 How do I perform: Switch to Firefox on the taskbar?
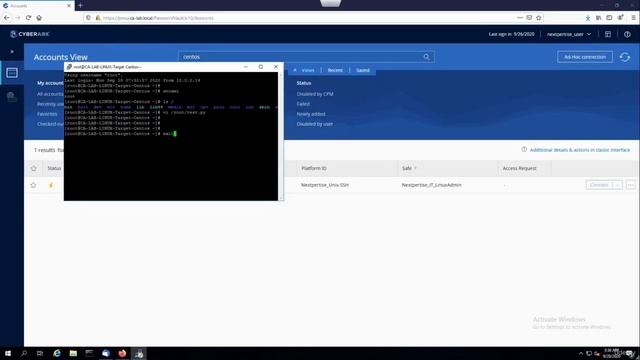[122, 353]
